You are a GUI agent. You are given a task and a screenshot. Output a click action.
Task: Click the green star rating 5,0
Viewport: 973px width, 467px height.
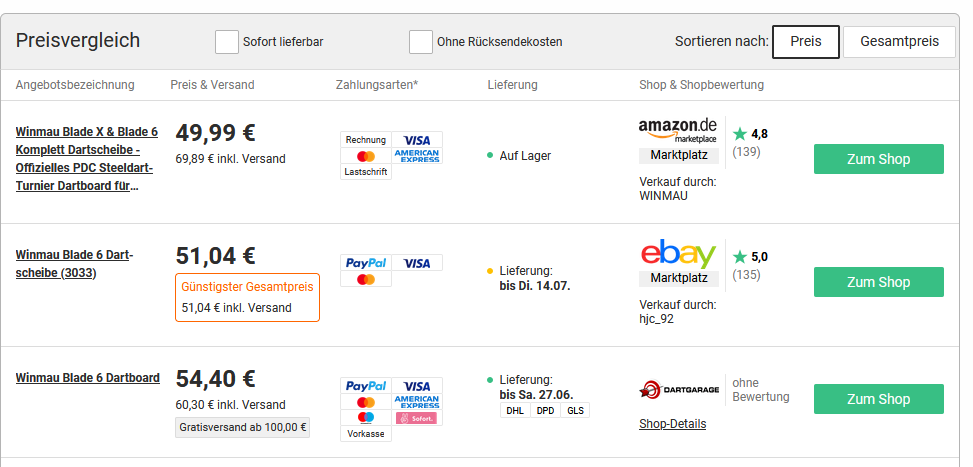point(750,257)
